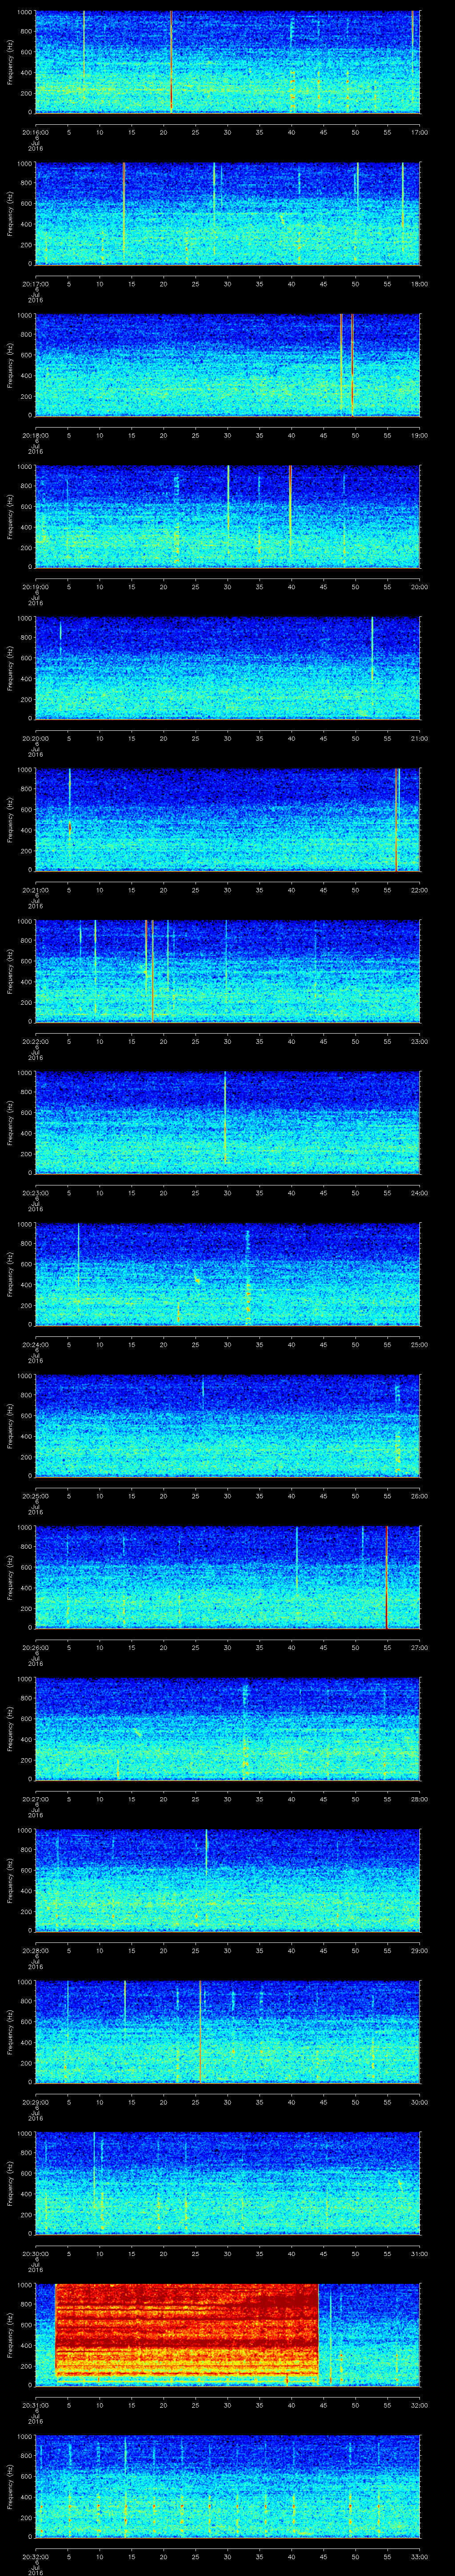Click the '31:00' end time label

pos(419,2252)
